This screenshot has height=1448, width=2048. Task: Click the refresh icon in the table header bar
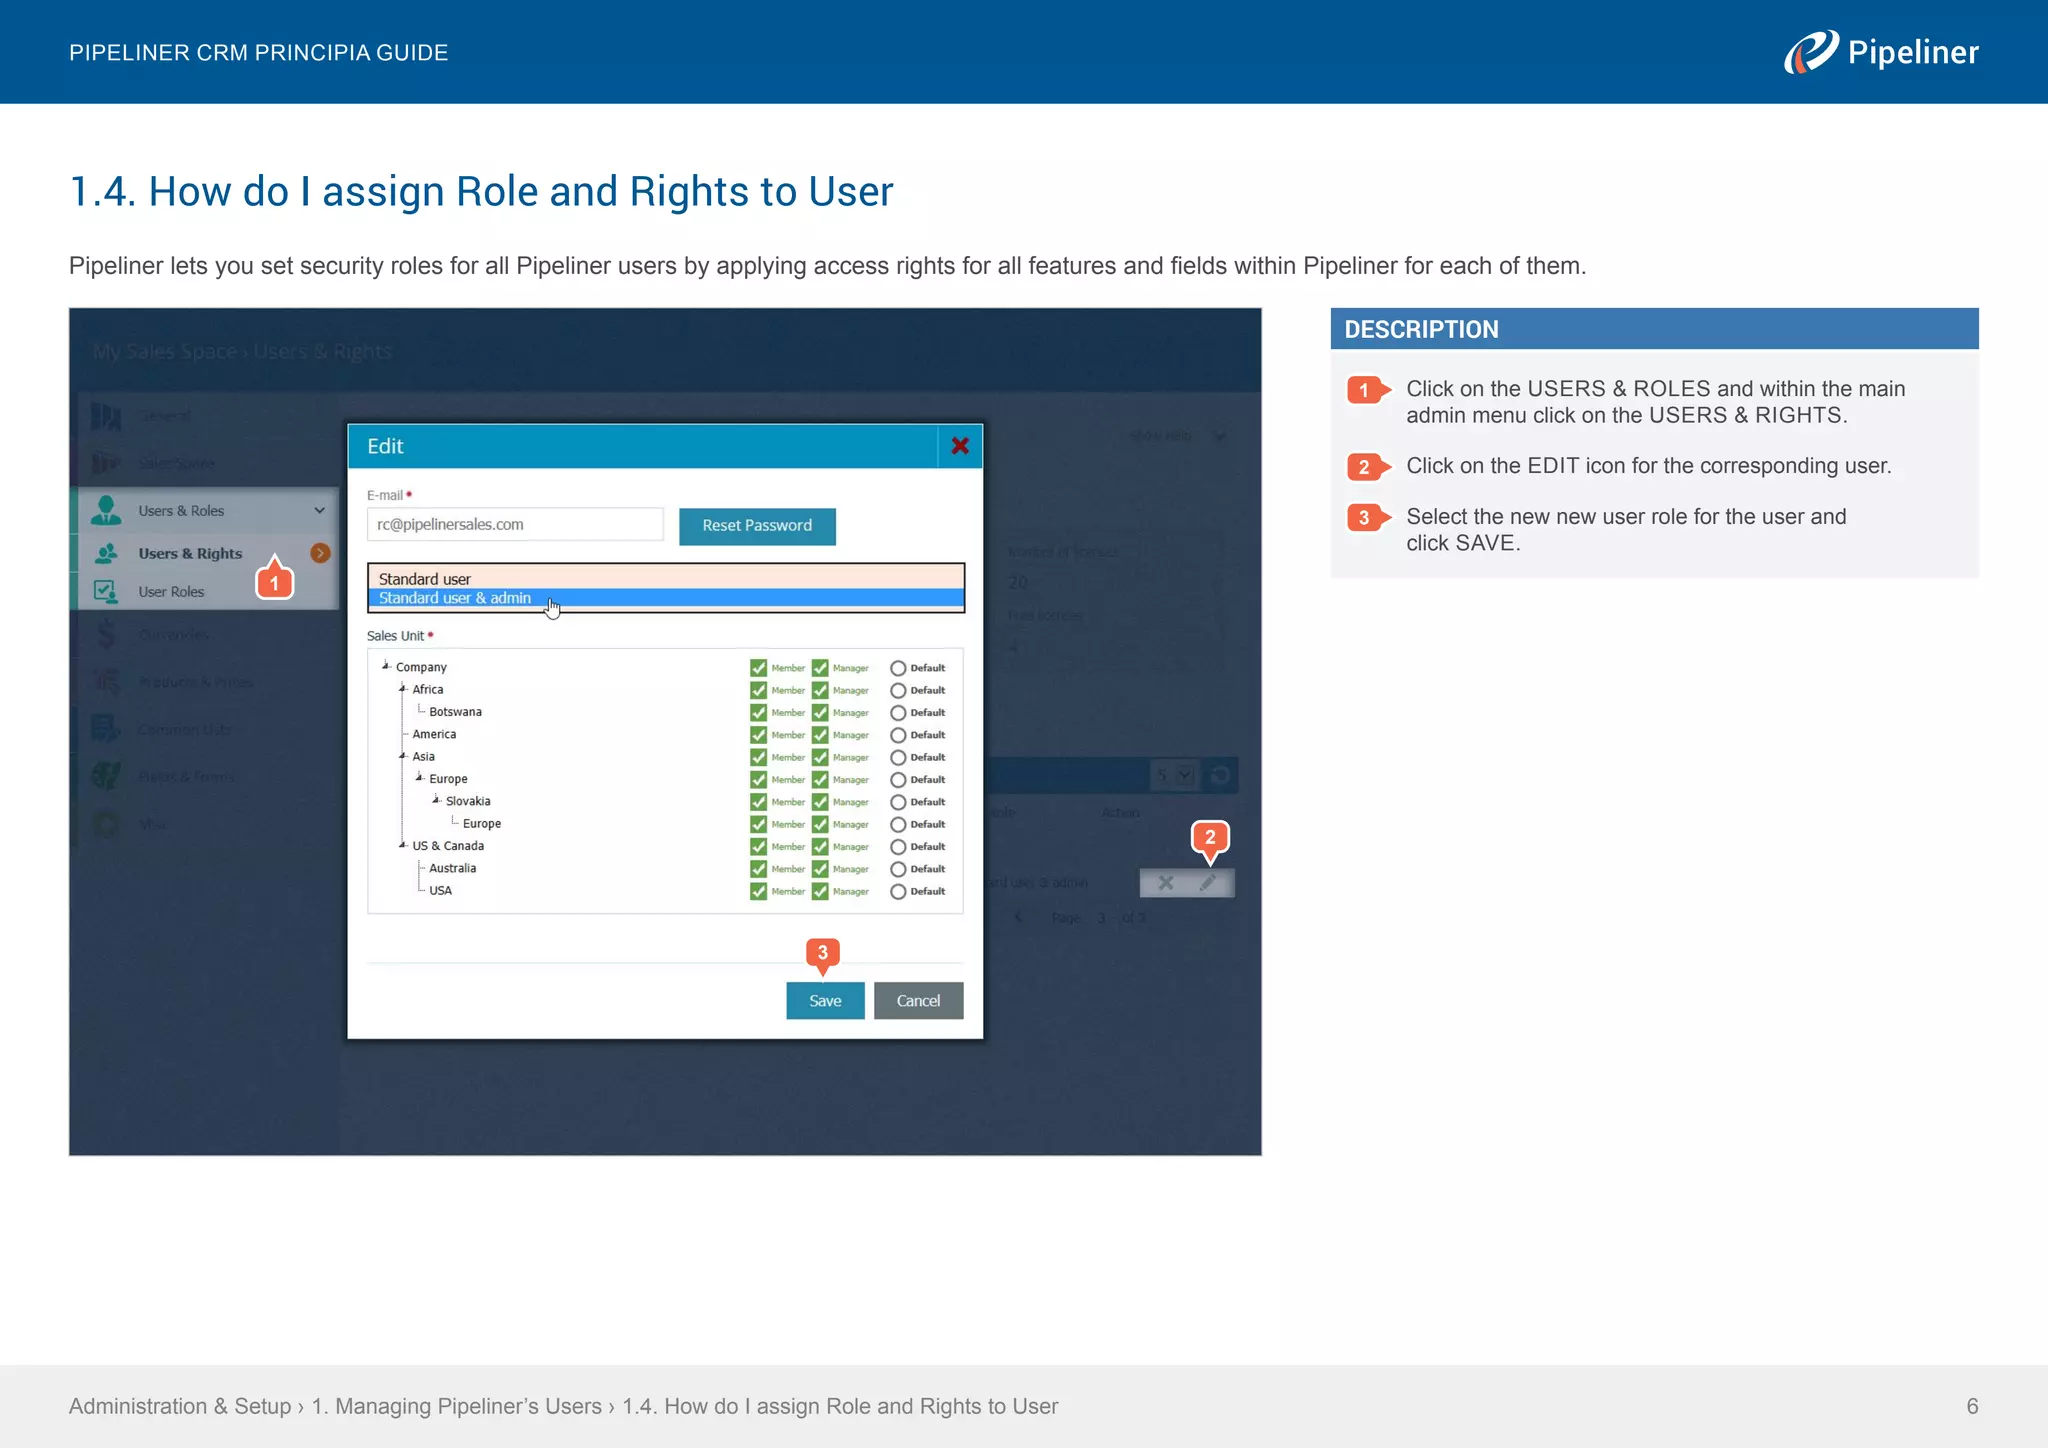pyautogui.click(x=1220, y=775)
